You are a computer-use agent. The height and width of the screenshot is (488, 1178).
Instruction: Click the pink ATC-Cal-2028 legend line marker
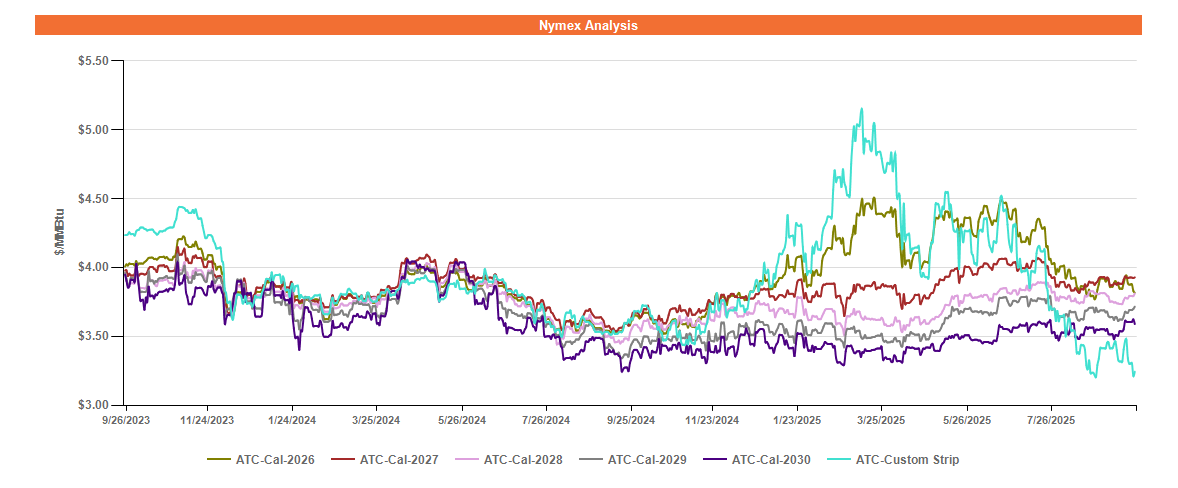click(x=467, y=460)
